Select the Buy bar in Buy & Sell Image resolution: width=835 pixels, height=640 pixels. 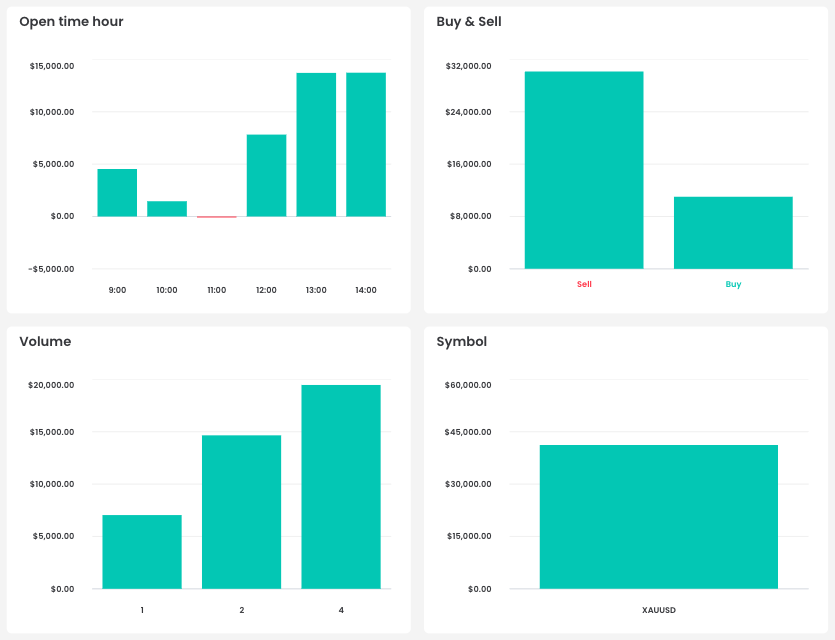[x=733, y=230]
